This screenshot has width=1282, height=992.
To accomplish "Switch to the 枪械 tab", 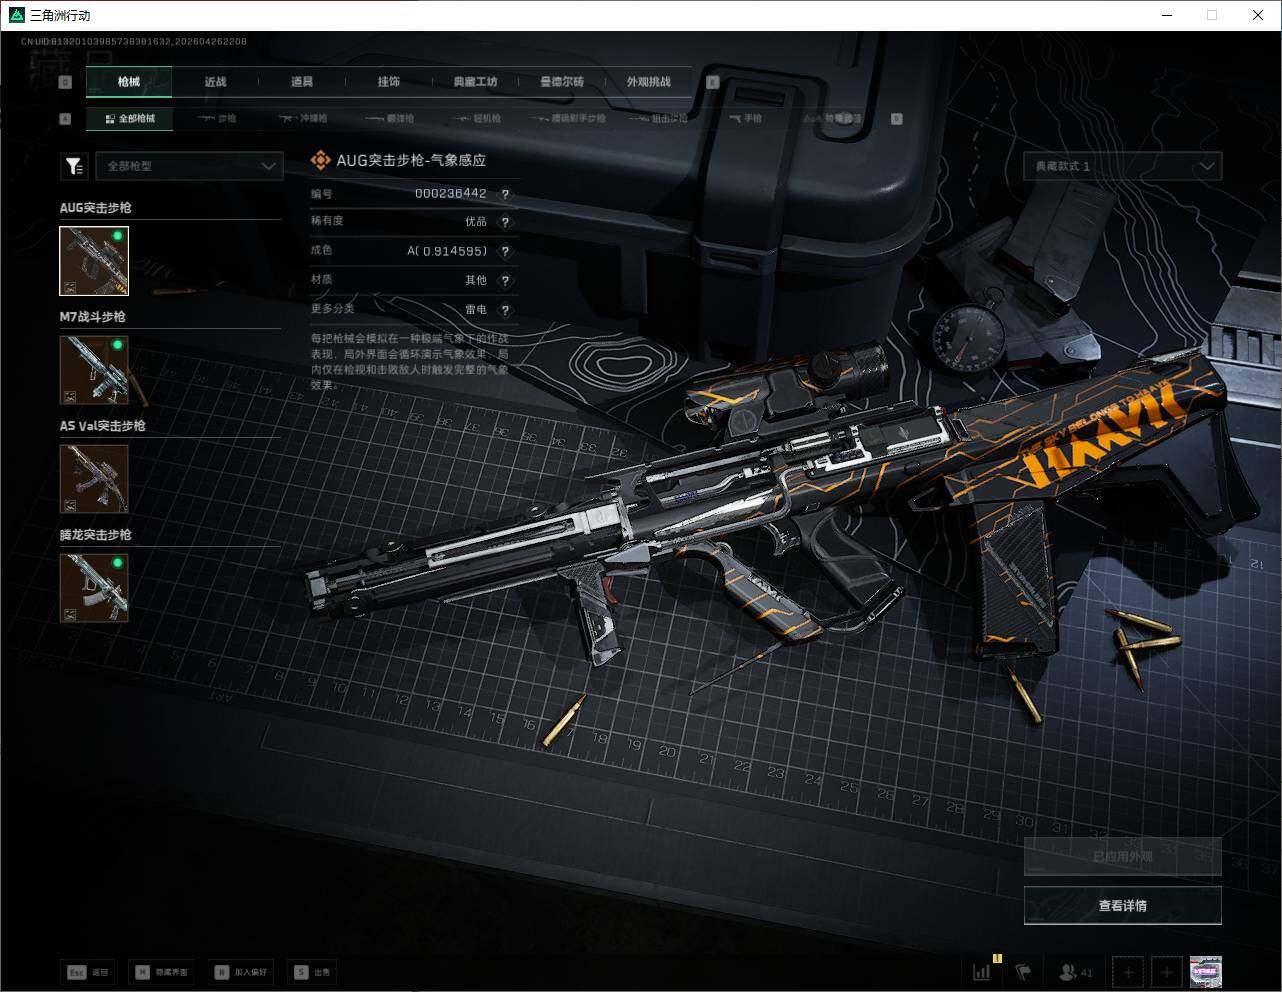I will coord(129,82).
